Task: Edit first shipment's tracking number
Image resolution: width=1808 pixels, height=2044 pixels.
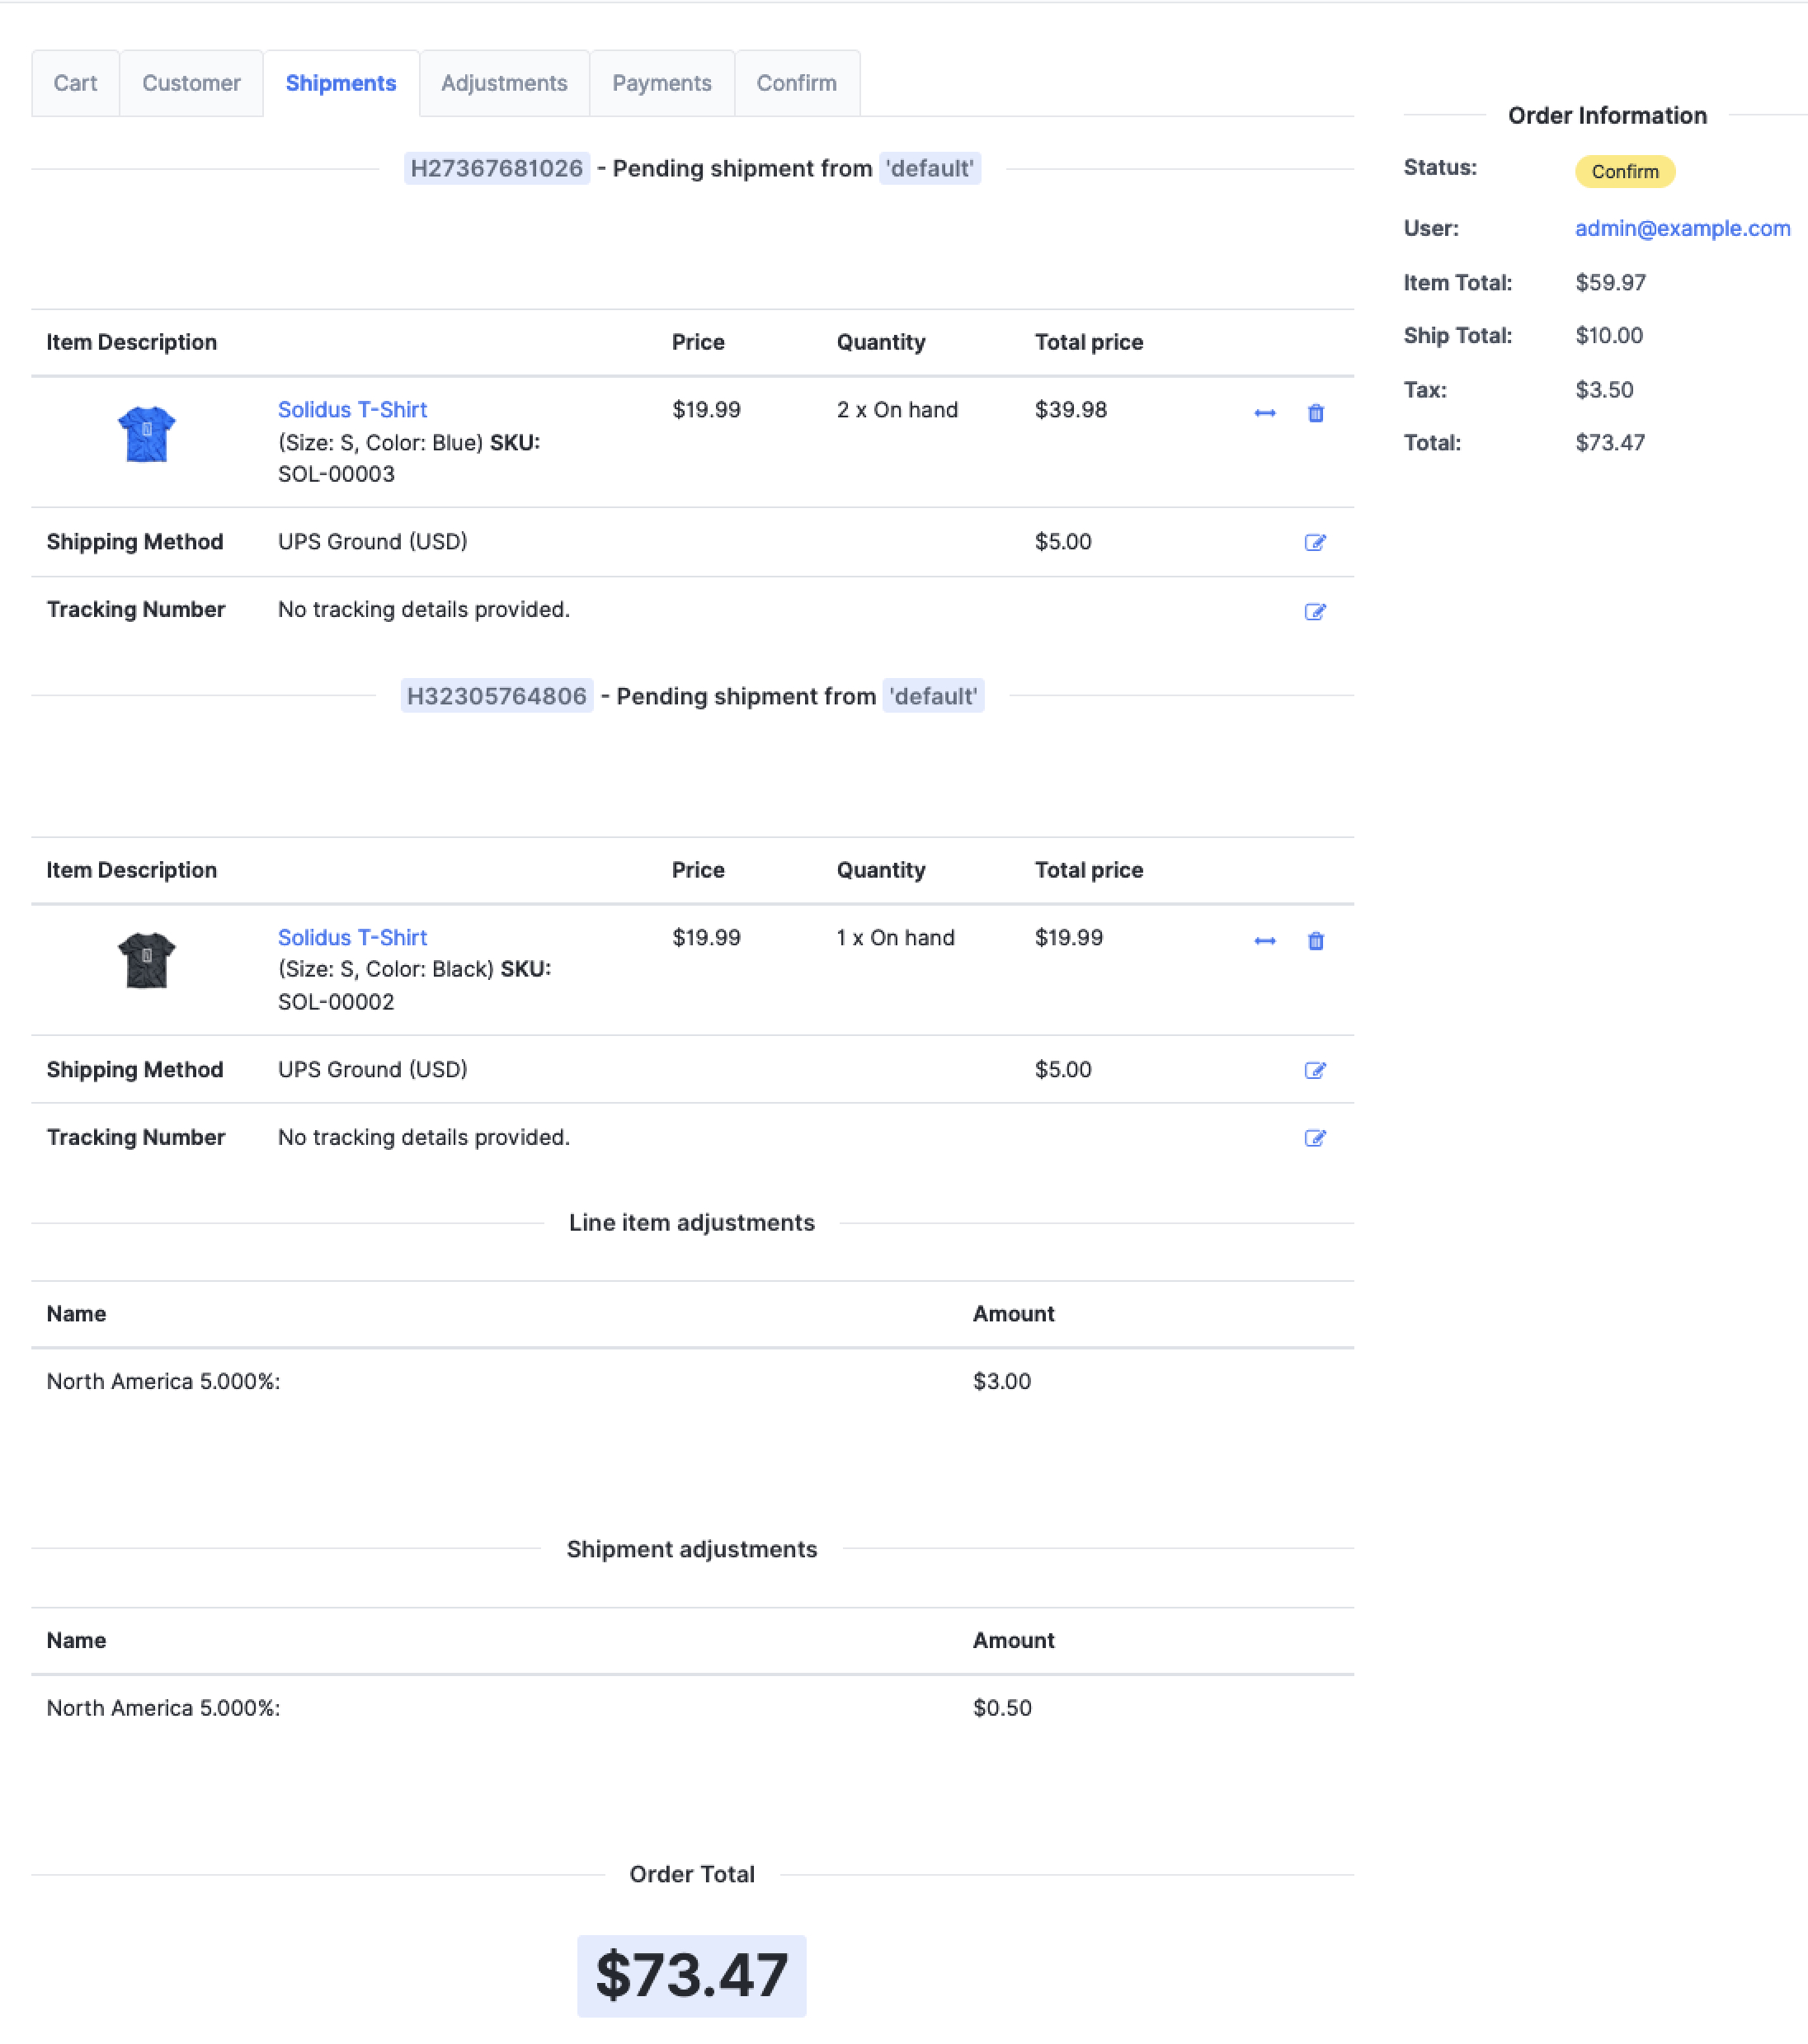Action: click(1314, 611)
